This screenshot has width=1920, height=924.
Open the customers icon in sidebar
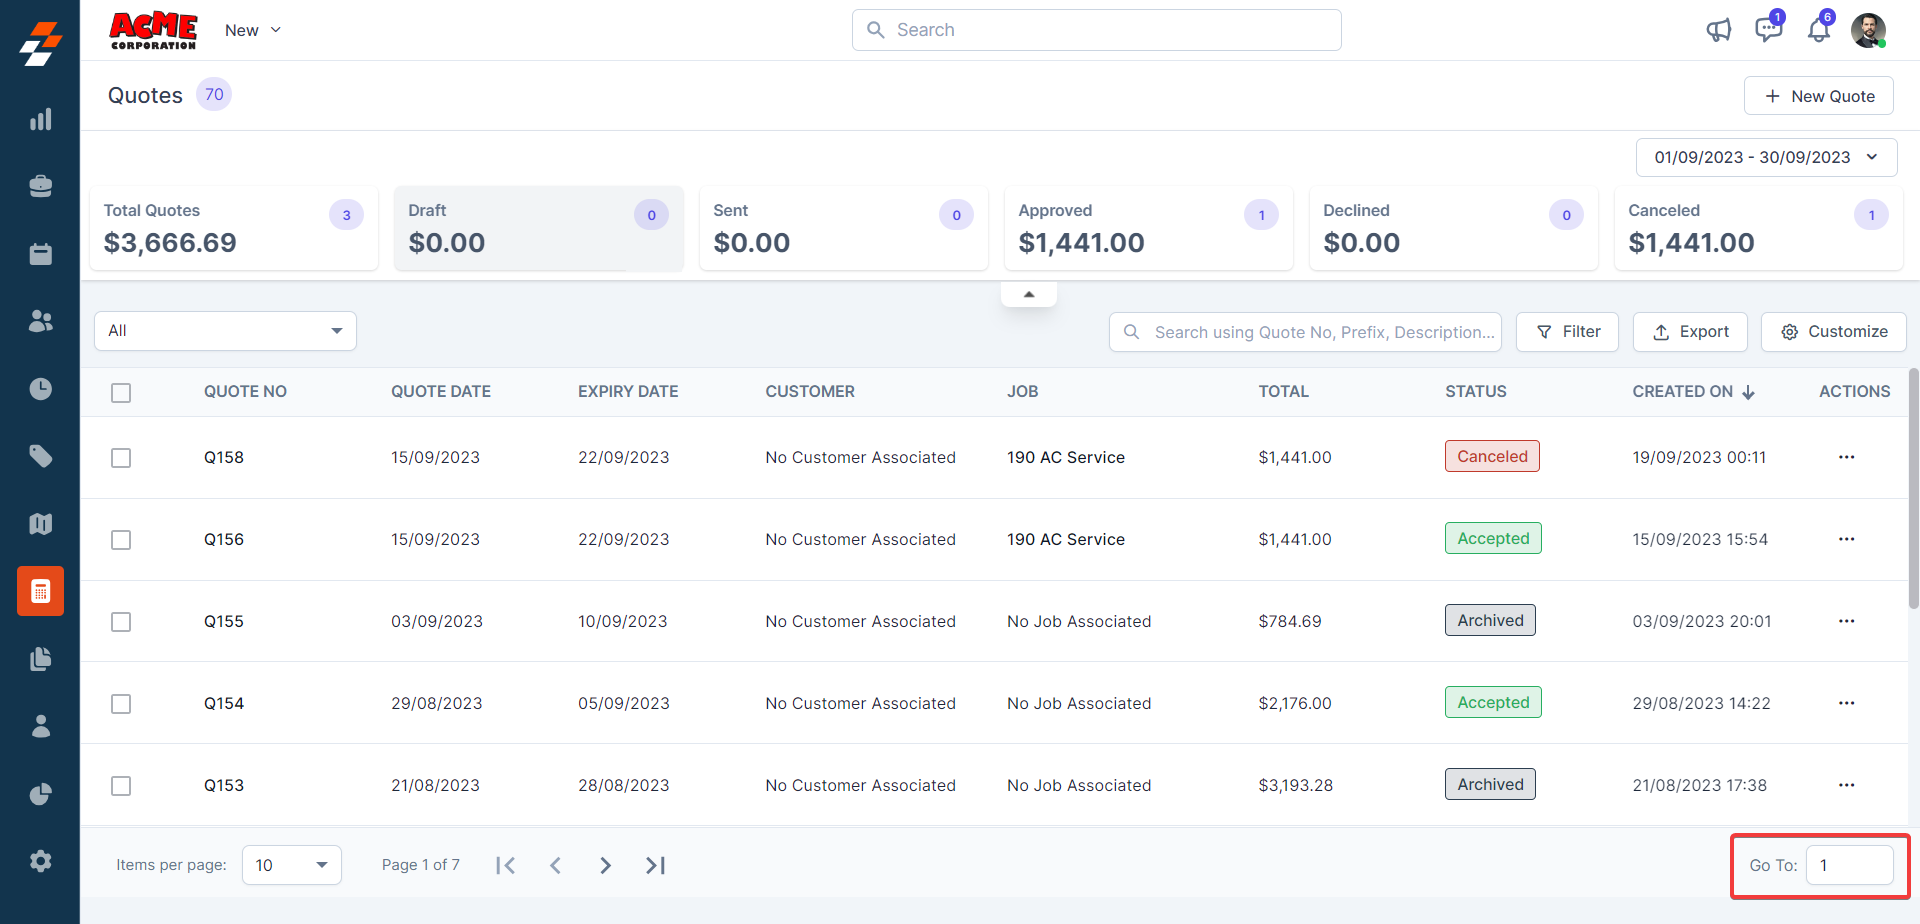(40, 321)
